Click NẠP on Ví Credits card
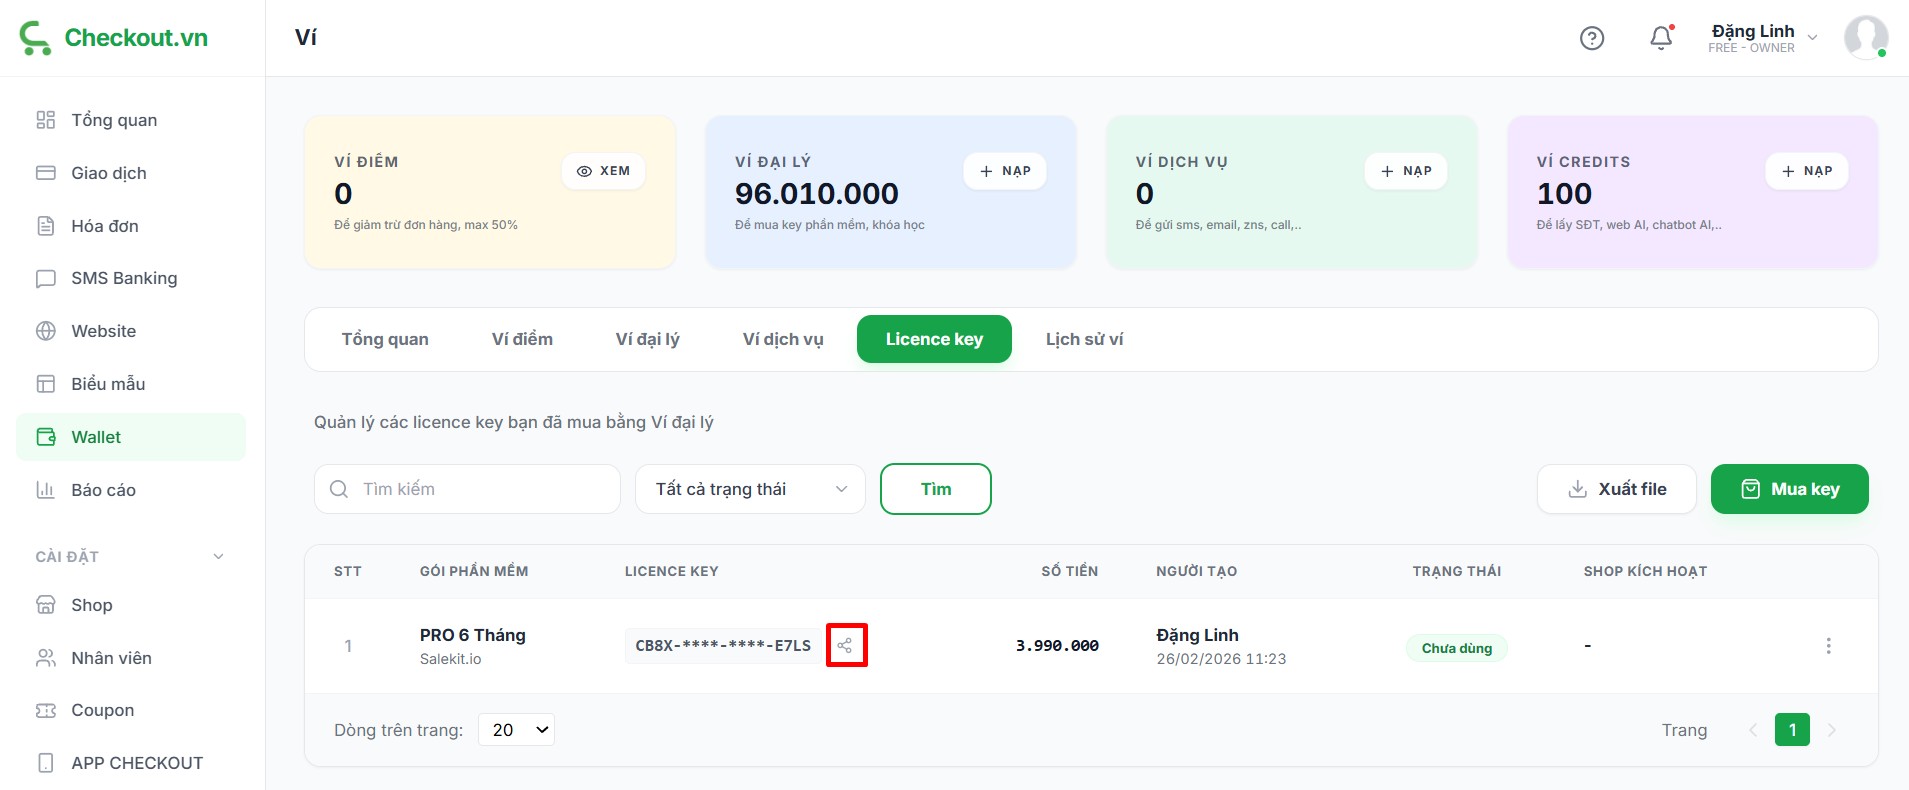 click(x=1806, y=171)
